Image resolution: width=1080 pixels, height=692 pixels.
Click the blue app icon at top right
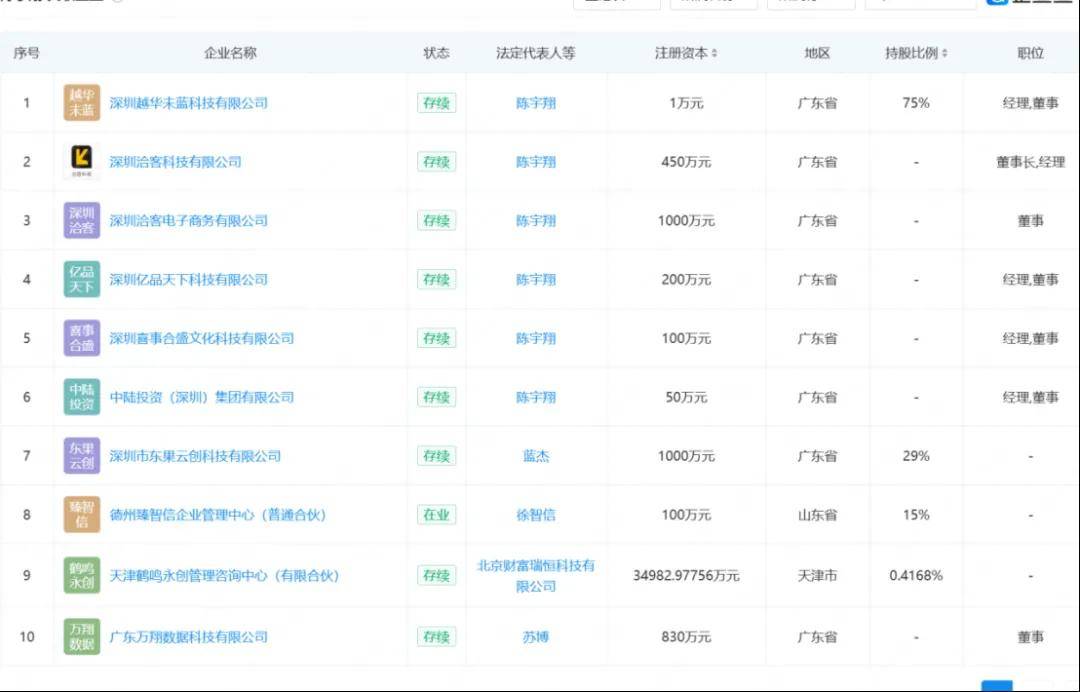(996, 2)
